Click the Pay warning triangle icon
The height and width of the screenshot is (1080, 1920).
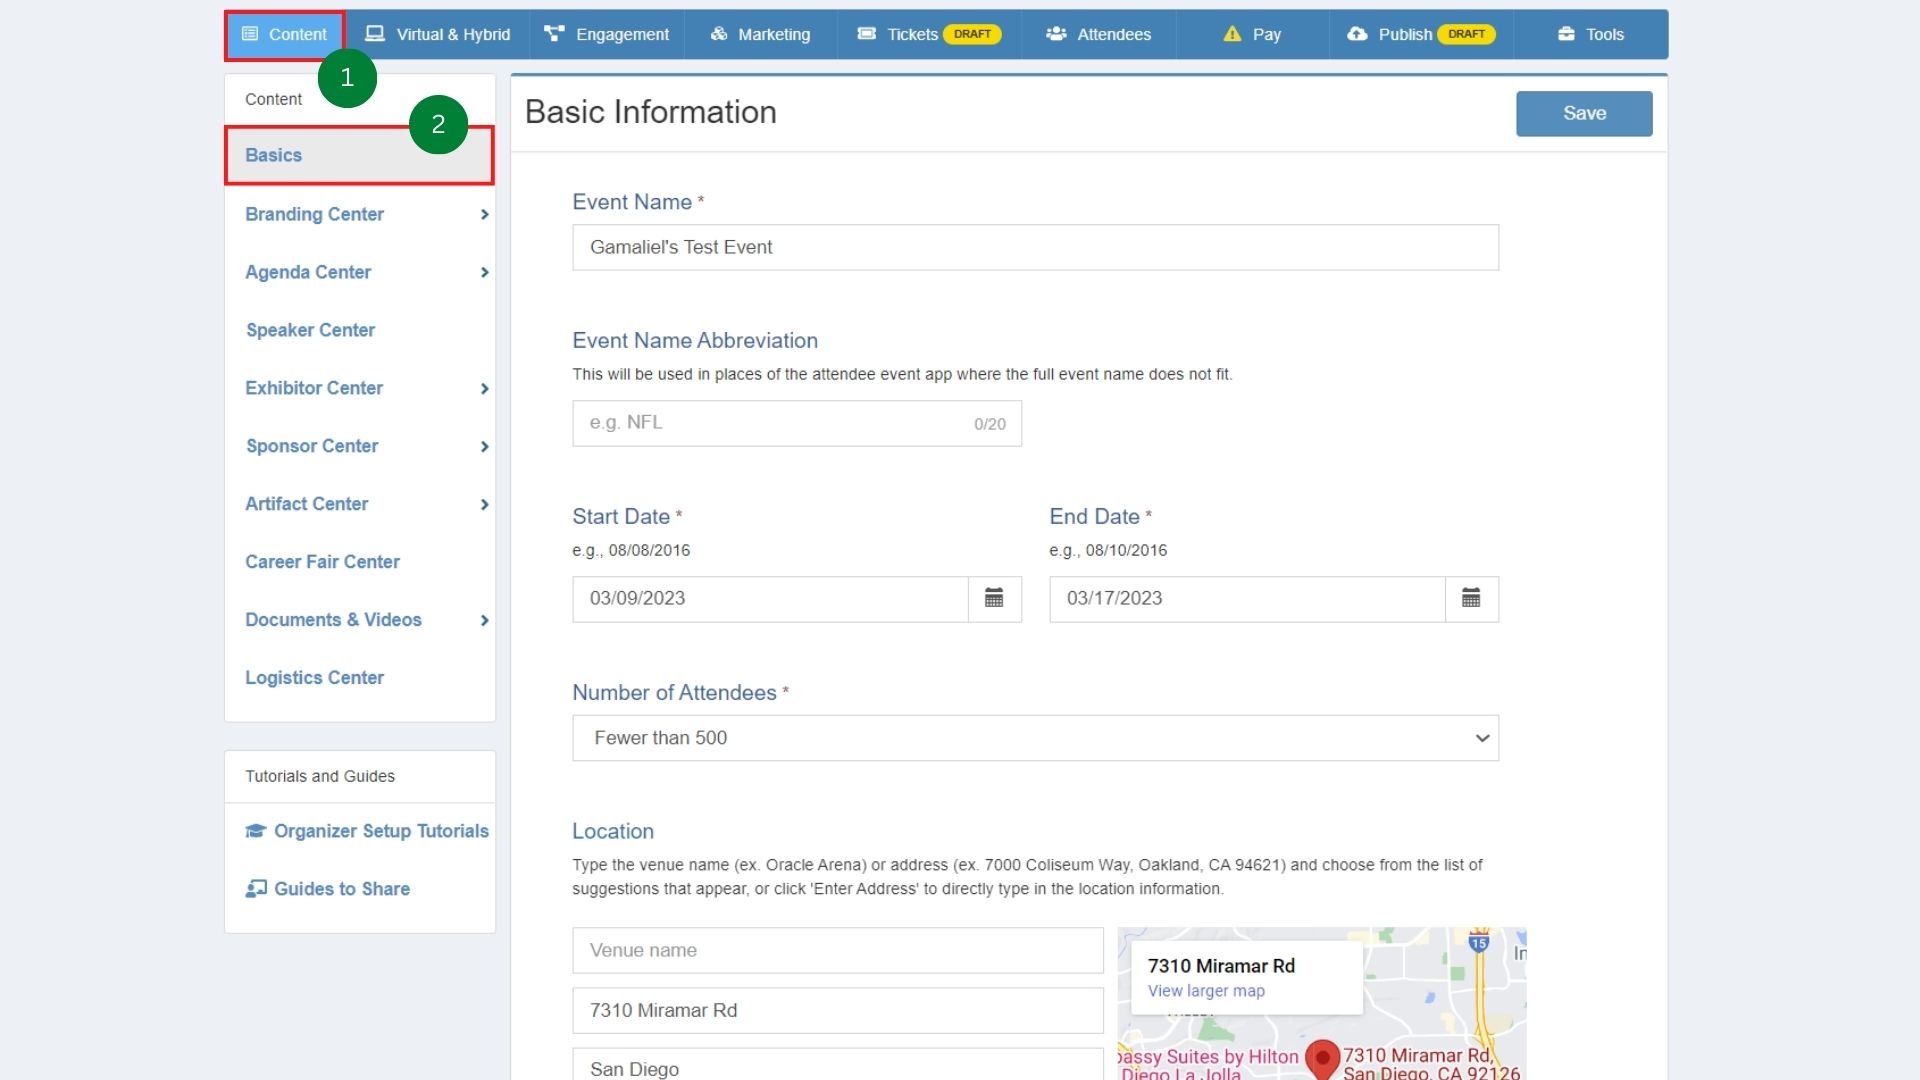1232,34
